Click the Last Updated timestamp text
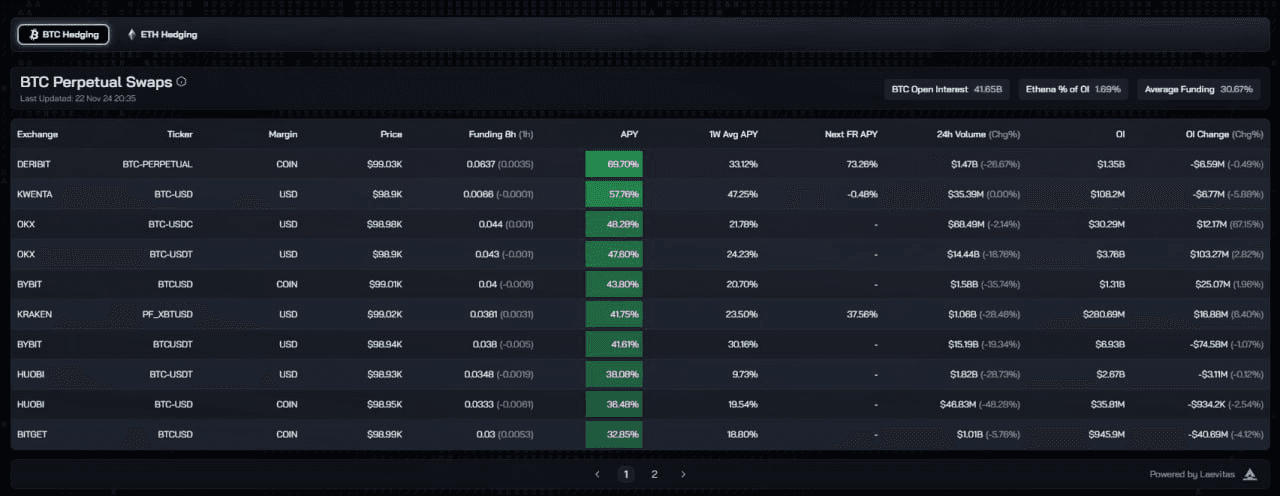This screenshot has width=1280, height=496. pos(78,98)
